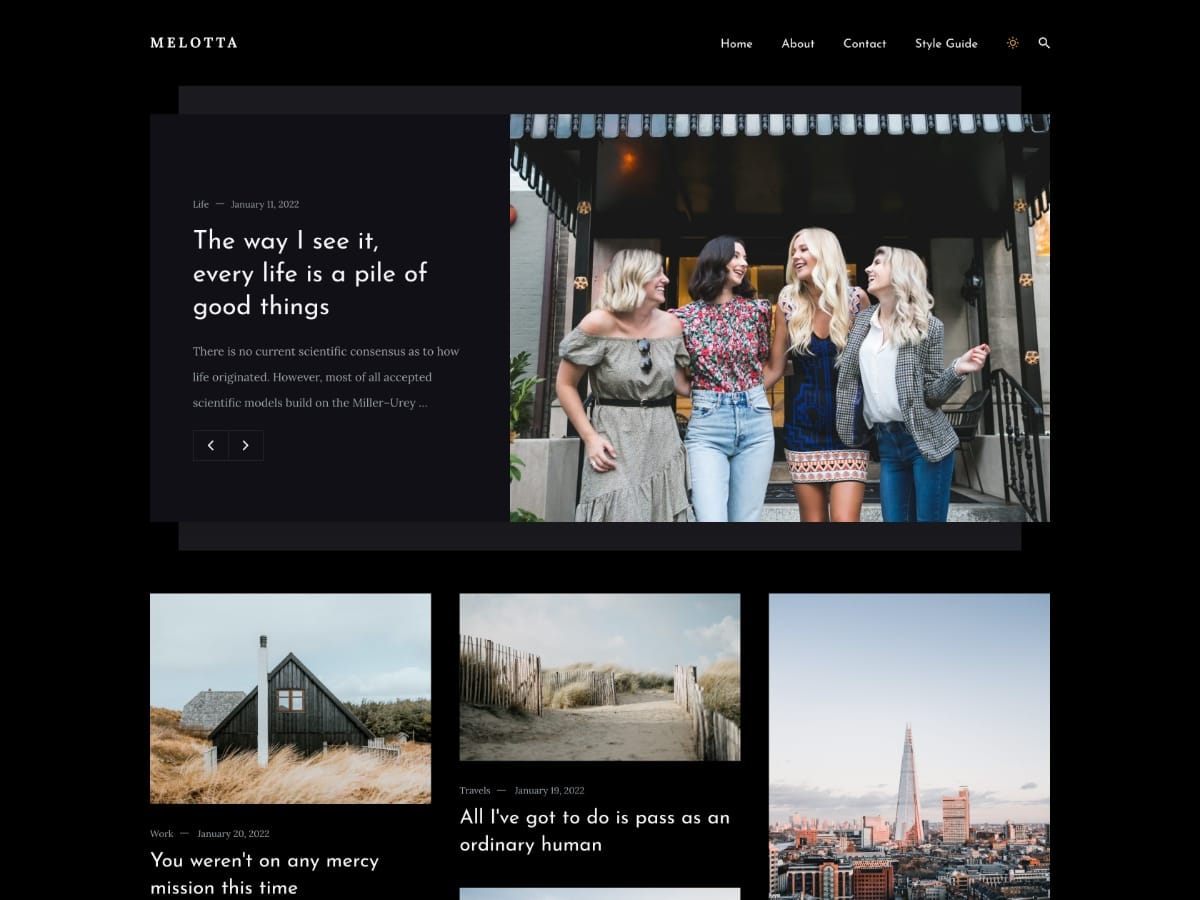Select the Travels category tag

[x=474, y=791]
